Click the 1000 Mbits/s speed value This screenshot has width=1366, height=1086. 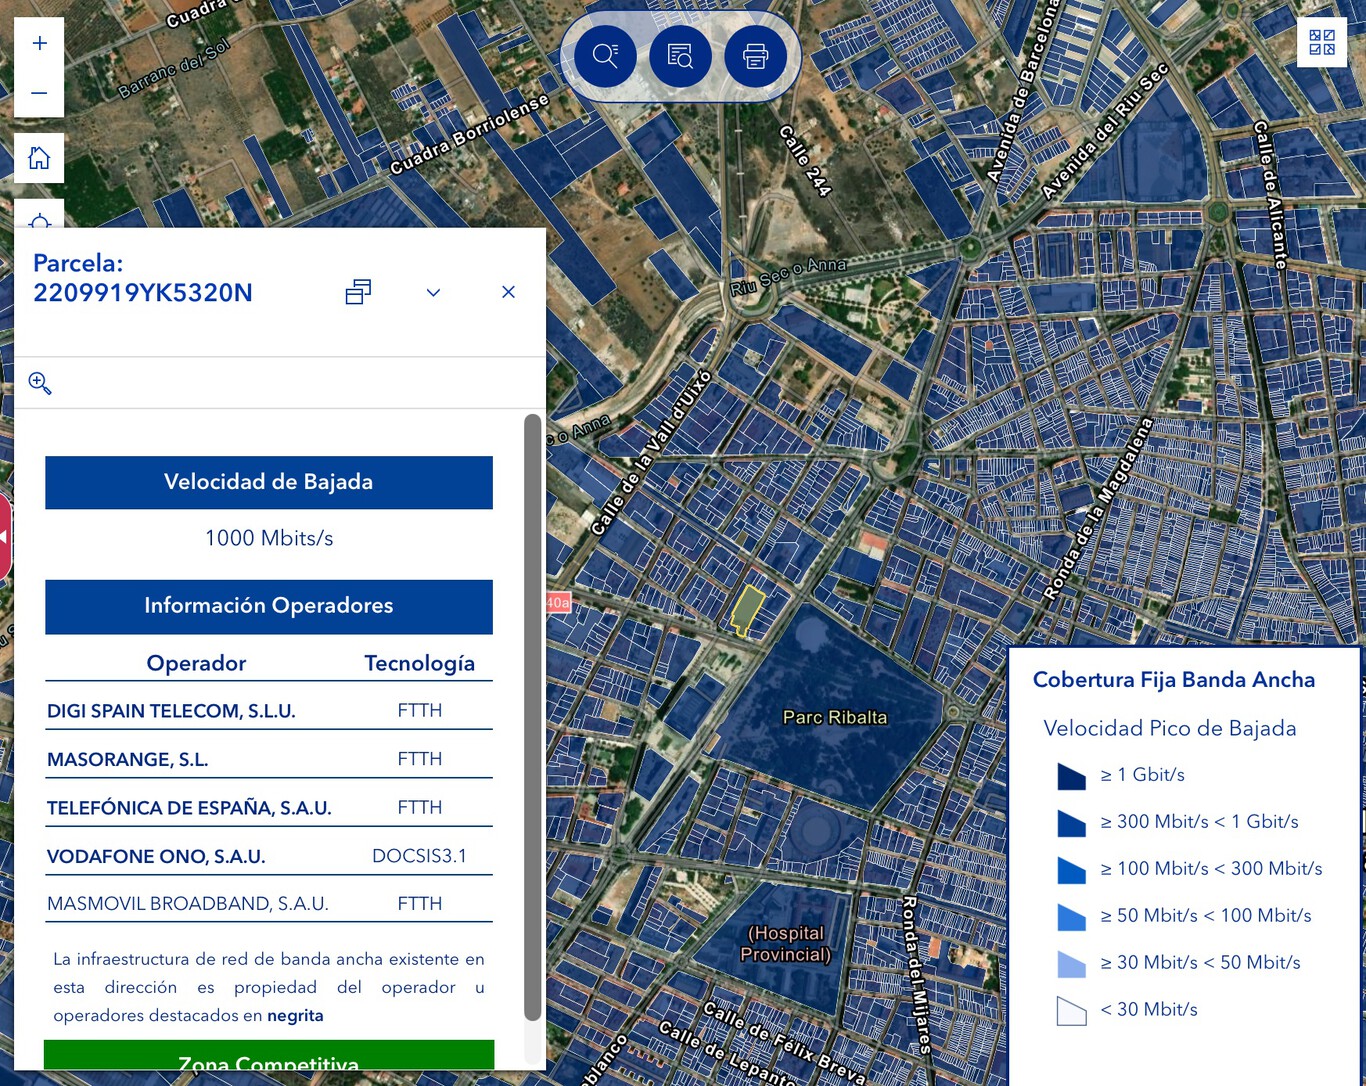(269, 538)
